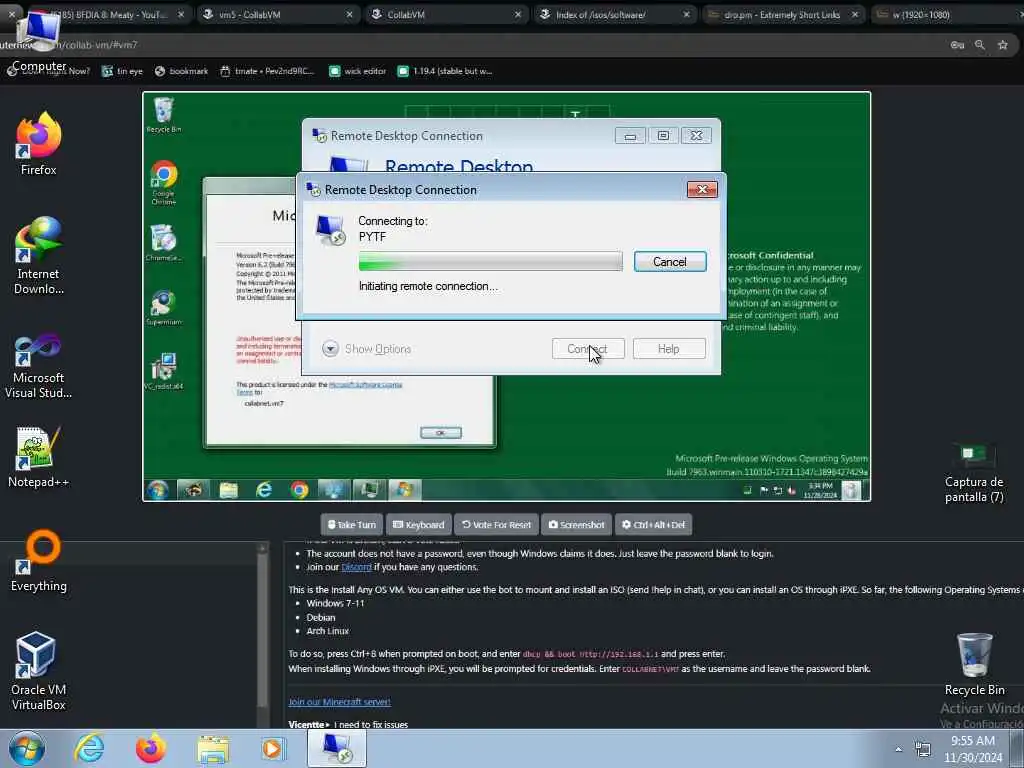Close the Connecting to PYTF dialog
Viewport: 1024px width, 768px height.
coord(702,189)
